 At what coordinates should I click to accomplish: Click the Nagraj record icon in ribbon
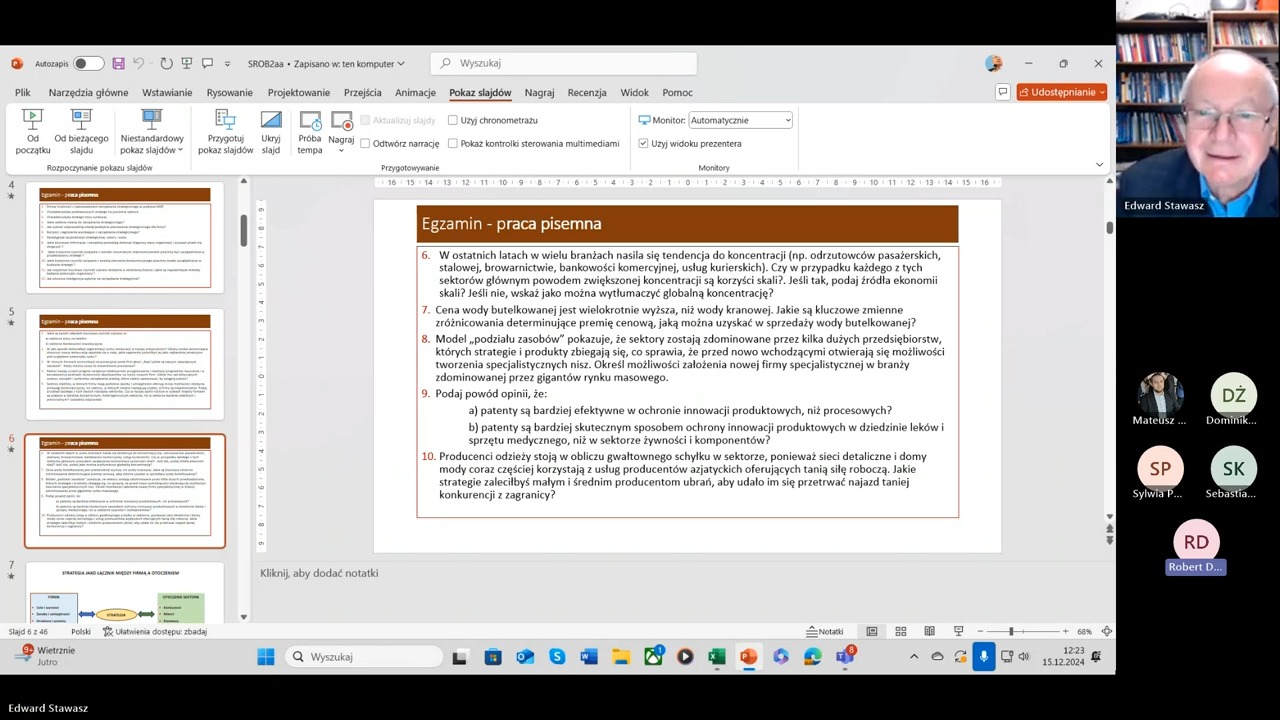[342, 121]
